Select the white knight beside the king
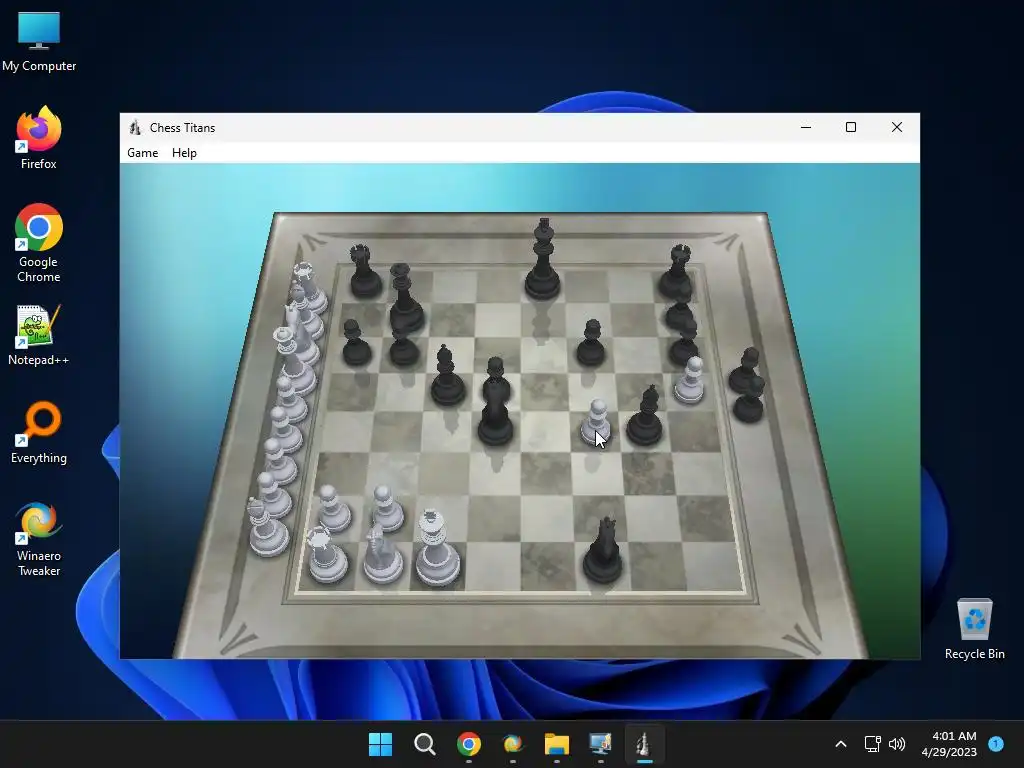The height and width of the screenshot is (768, 1024). pyautogui.click(x=381, y=553)
